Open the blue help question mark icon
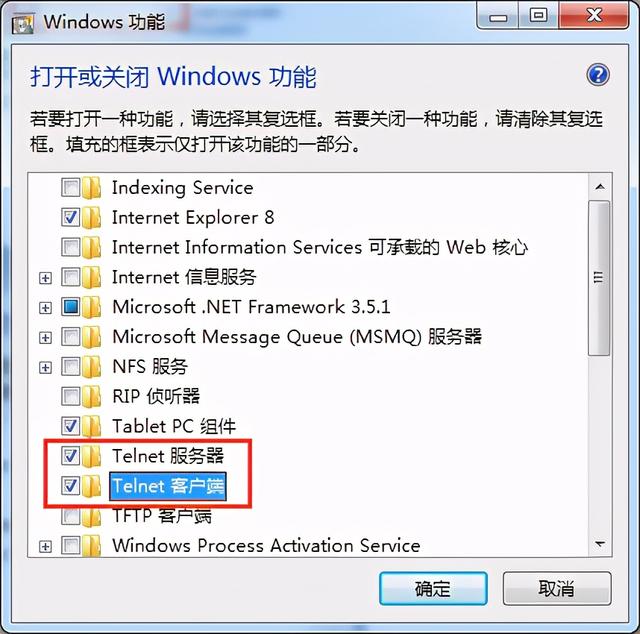 (x=598, y=75)
